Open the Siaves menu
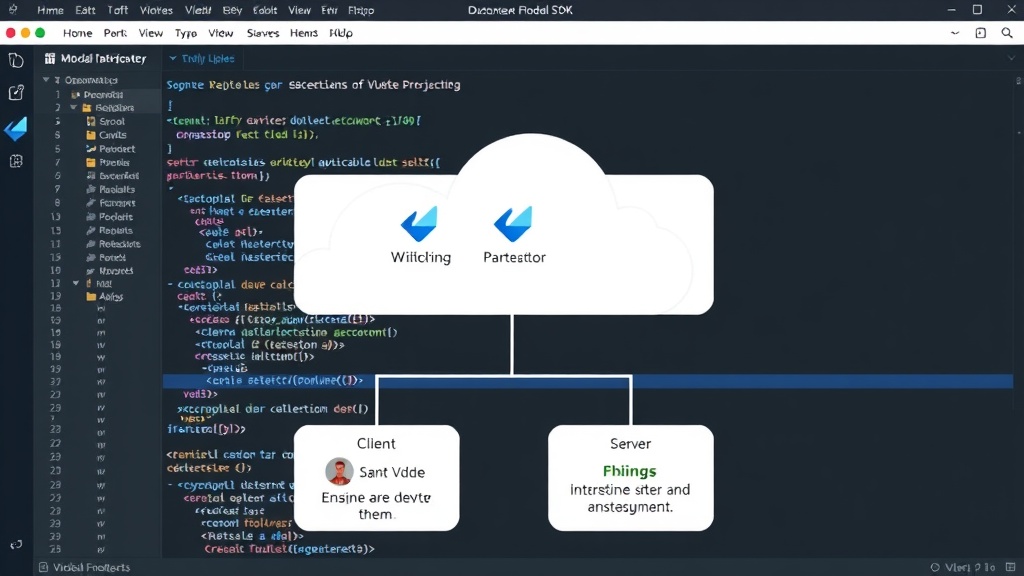Screen dimensions: 1024x576 (263, 33)
